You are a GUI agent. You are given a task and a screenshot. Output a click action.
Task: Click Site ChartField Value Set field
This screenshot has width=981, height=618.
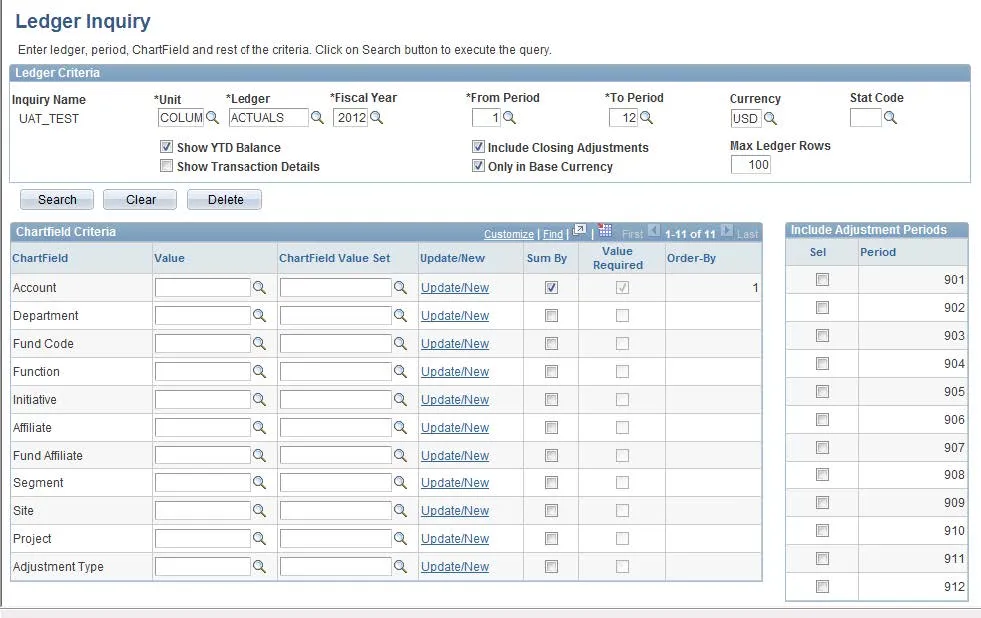[x=336, y=510]
